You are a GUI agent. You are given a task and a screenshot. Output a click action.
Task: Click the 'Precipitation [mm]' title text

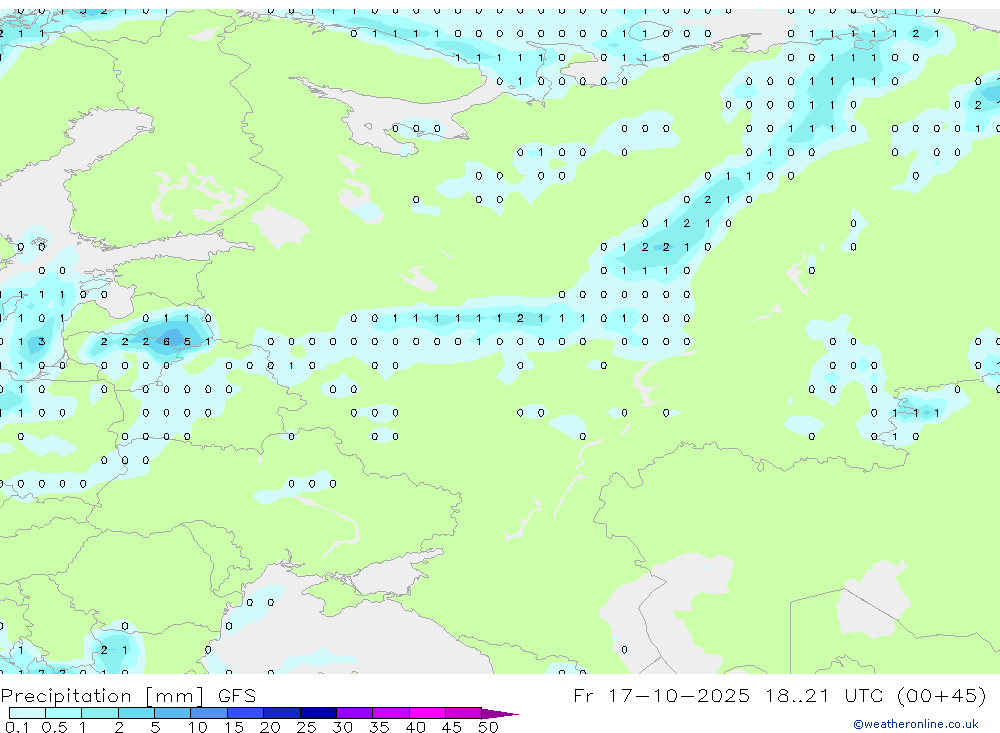(x=102, y=696)
